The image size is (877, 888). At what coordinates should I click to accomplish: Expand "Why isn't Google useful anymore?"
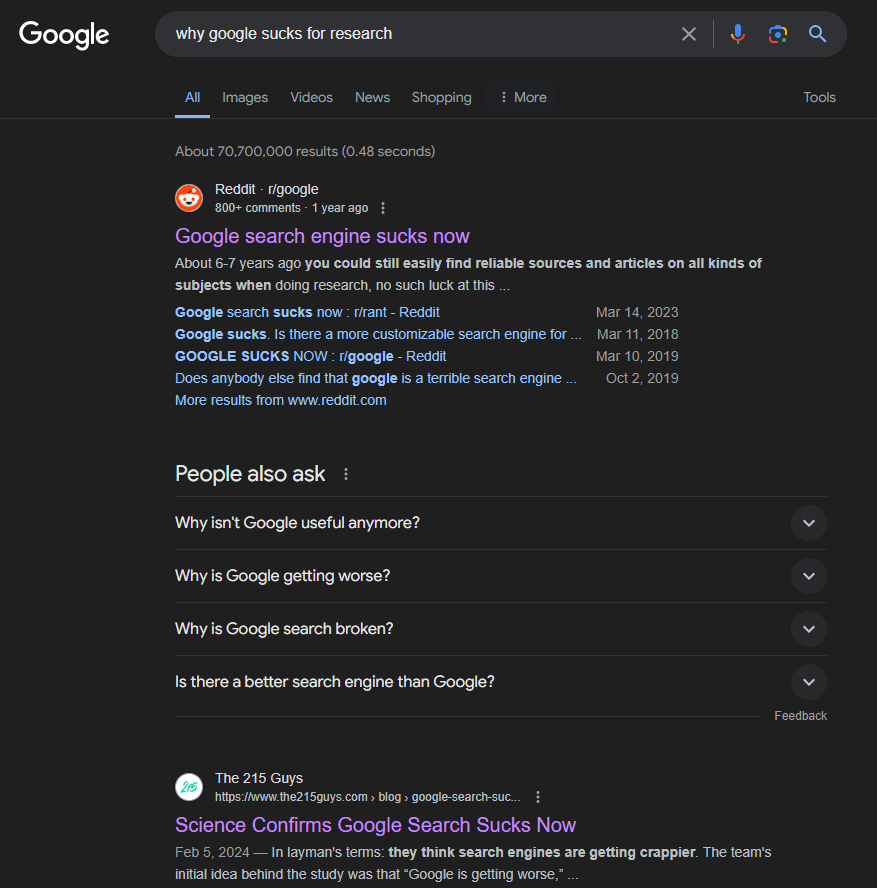point(808,523)
